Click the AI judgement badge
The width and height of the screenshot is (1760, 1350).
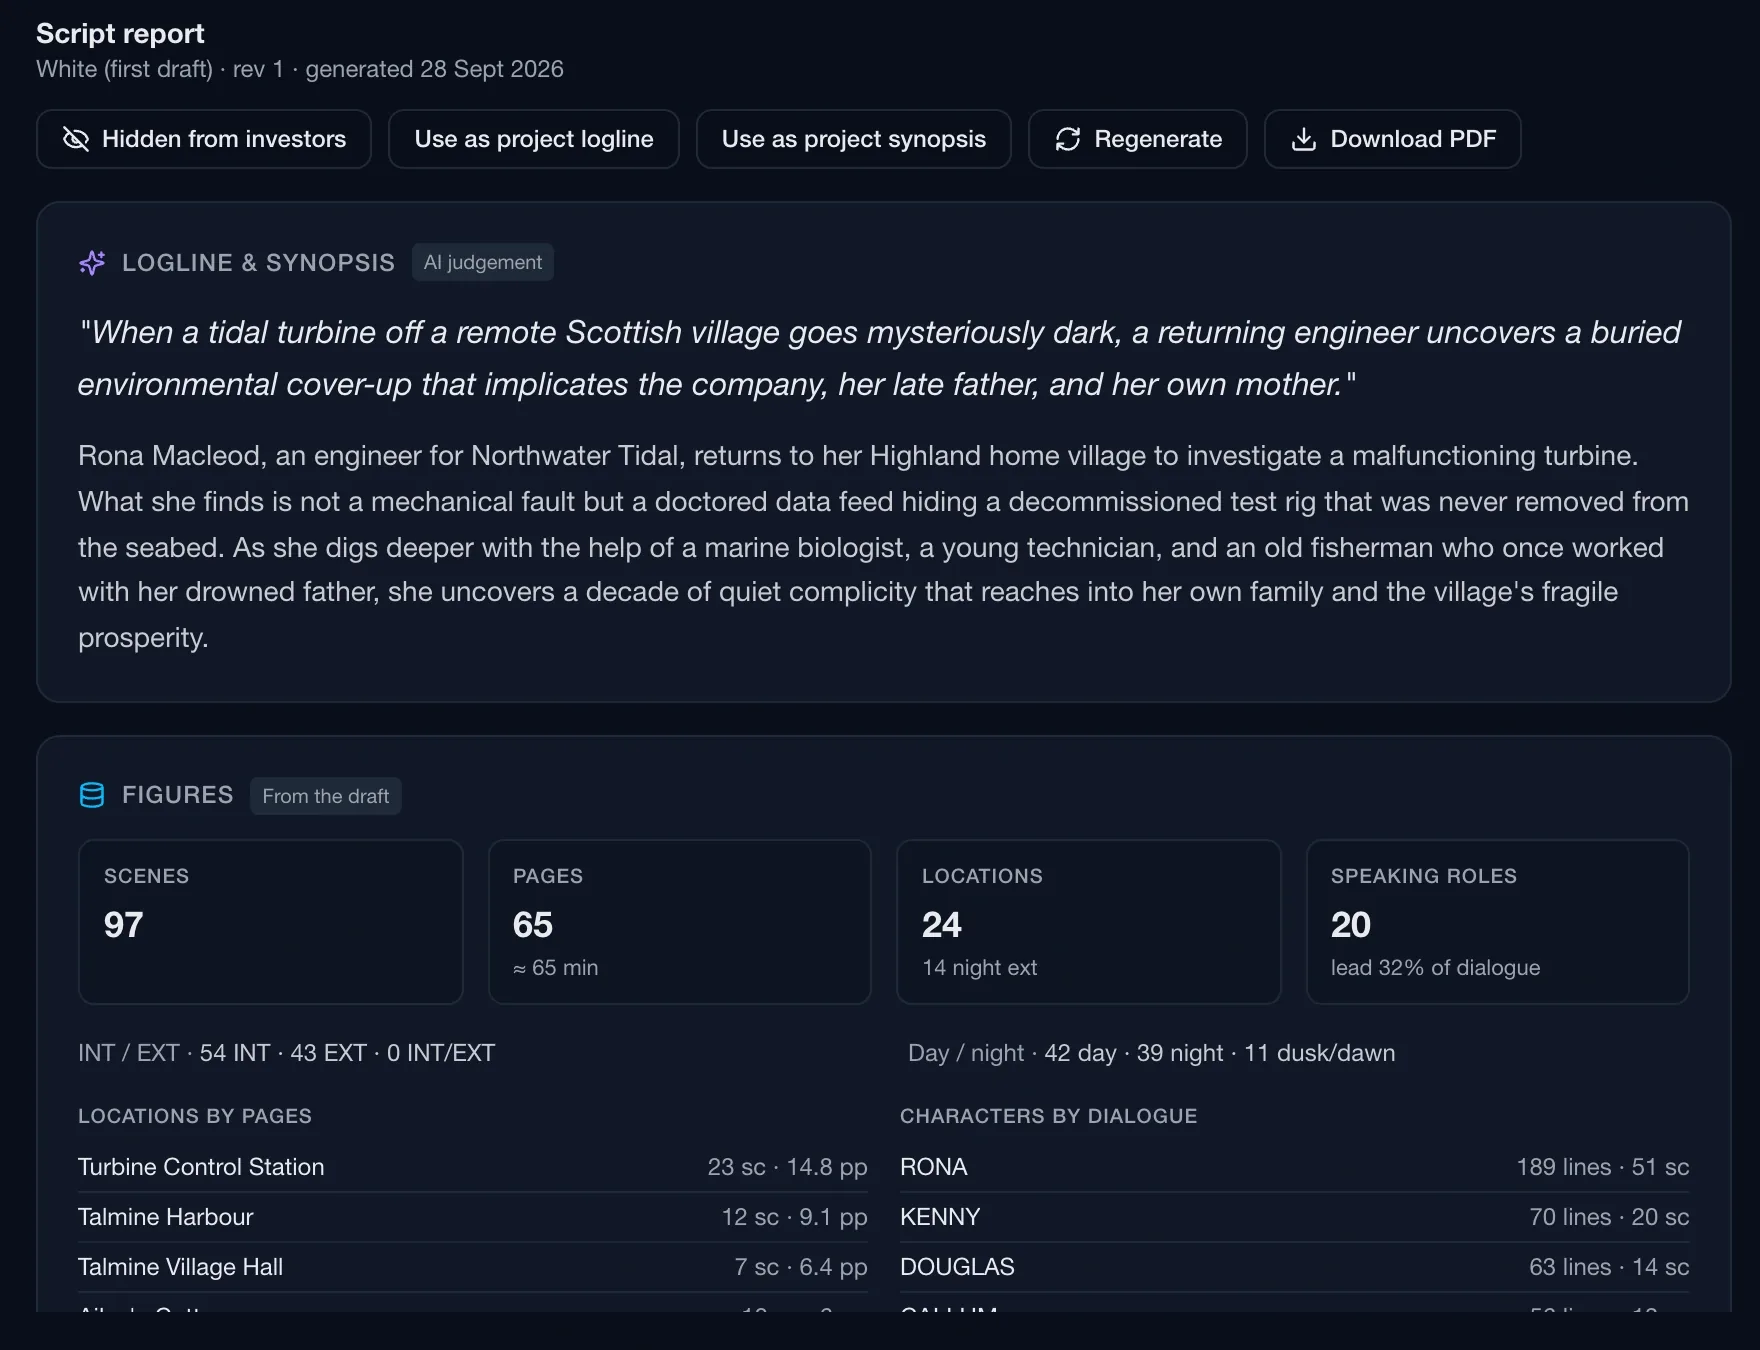pyautogui.click(x=483, y=262)
